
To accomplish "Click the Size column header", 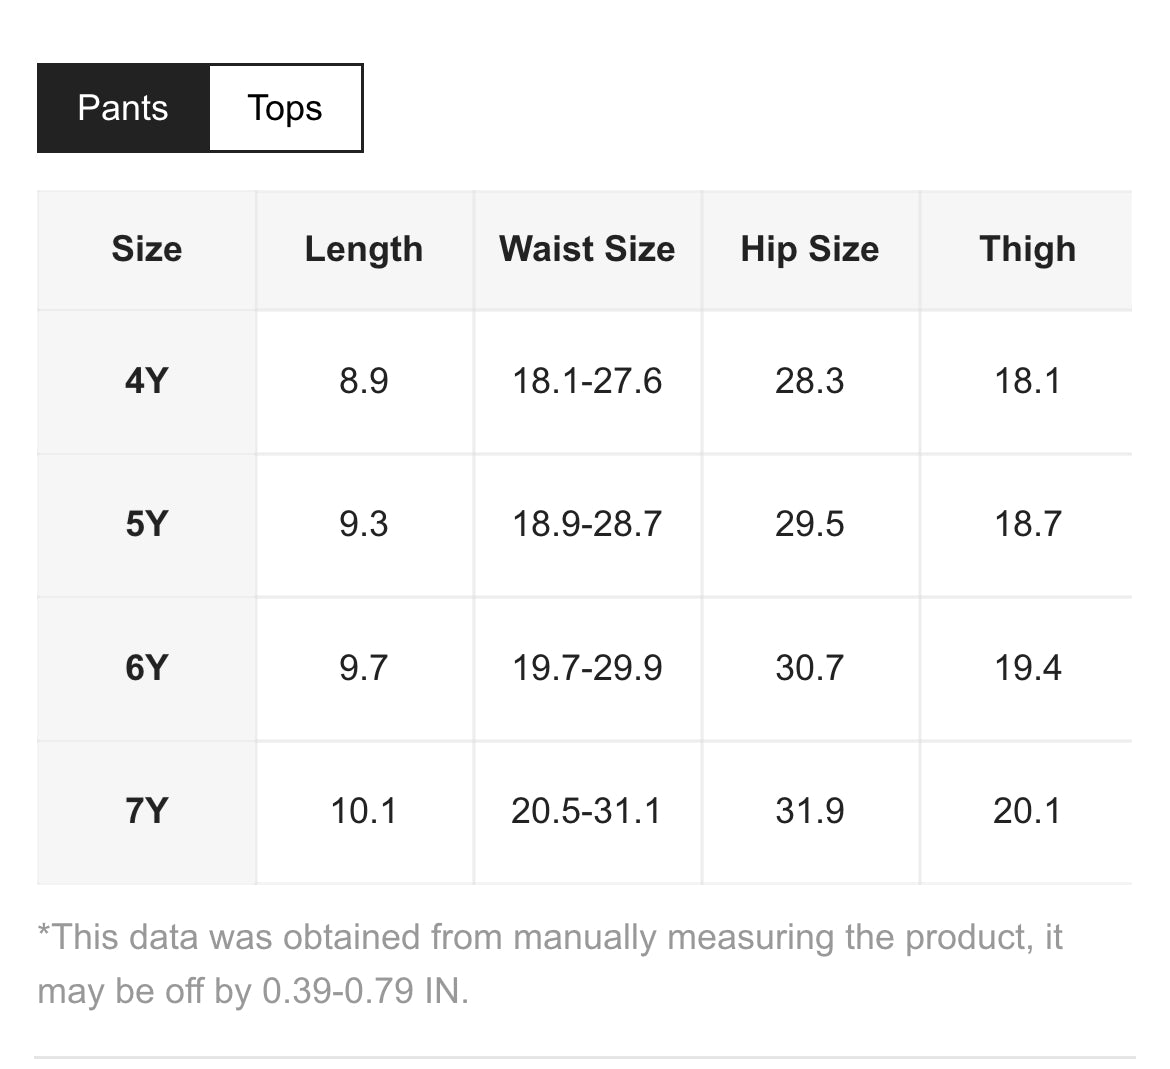I will click(x=147, y=249).
